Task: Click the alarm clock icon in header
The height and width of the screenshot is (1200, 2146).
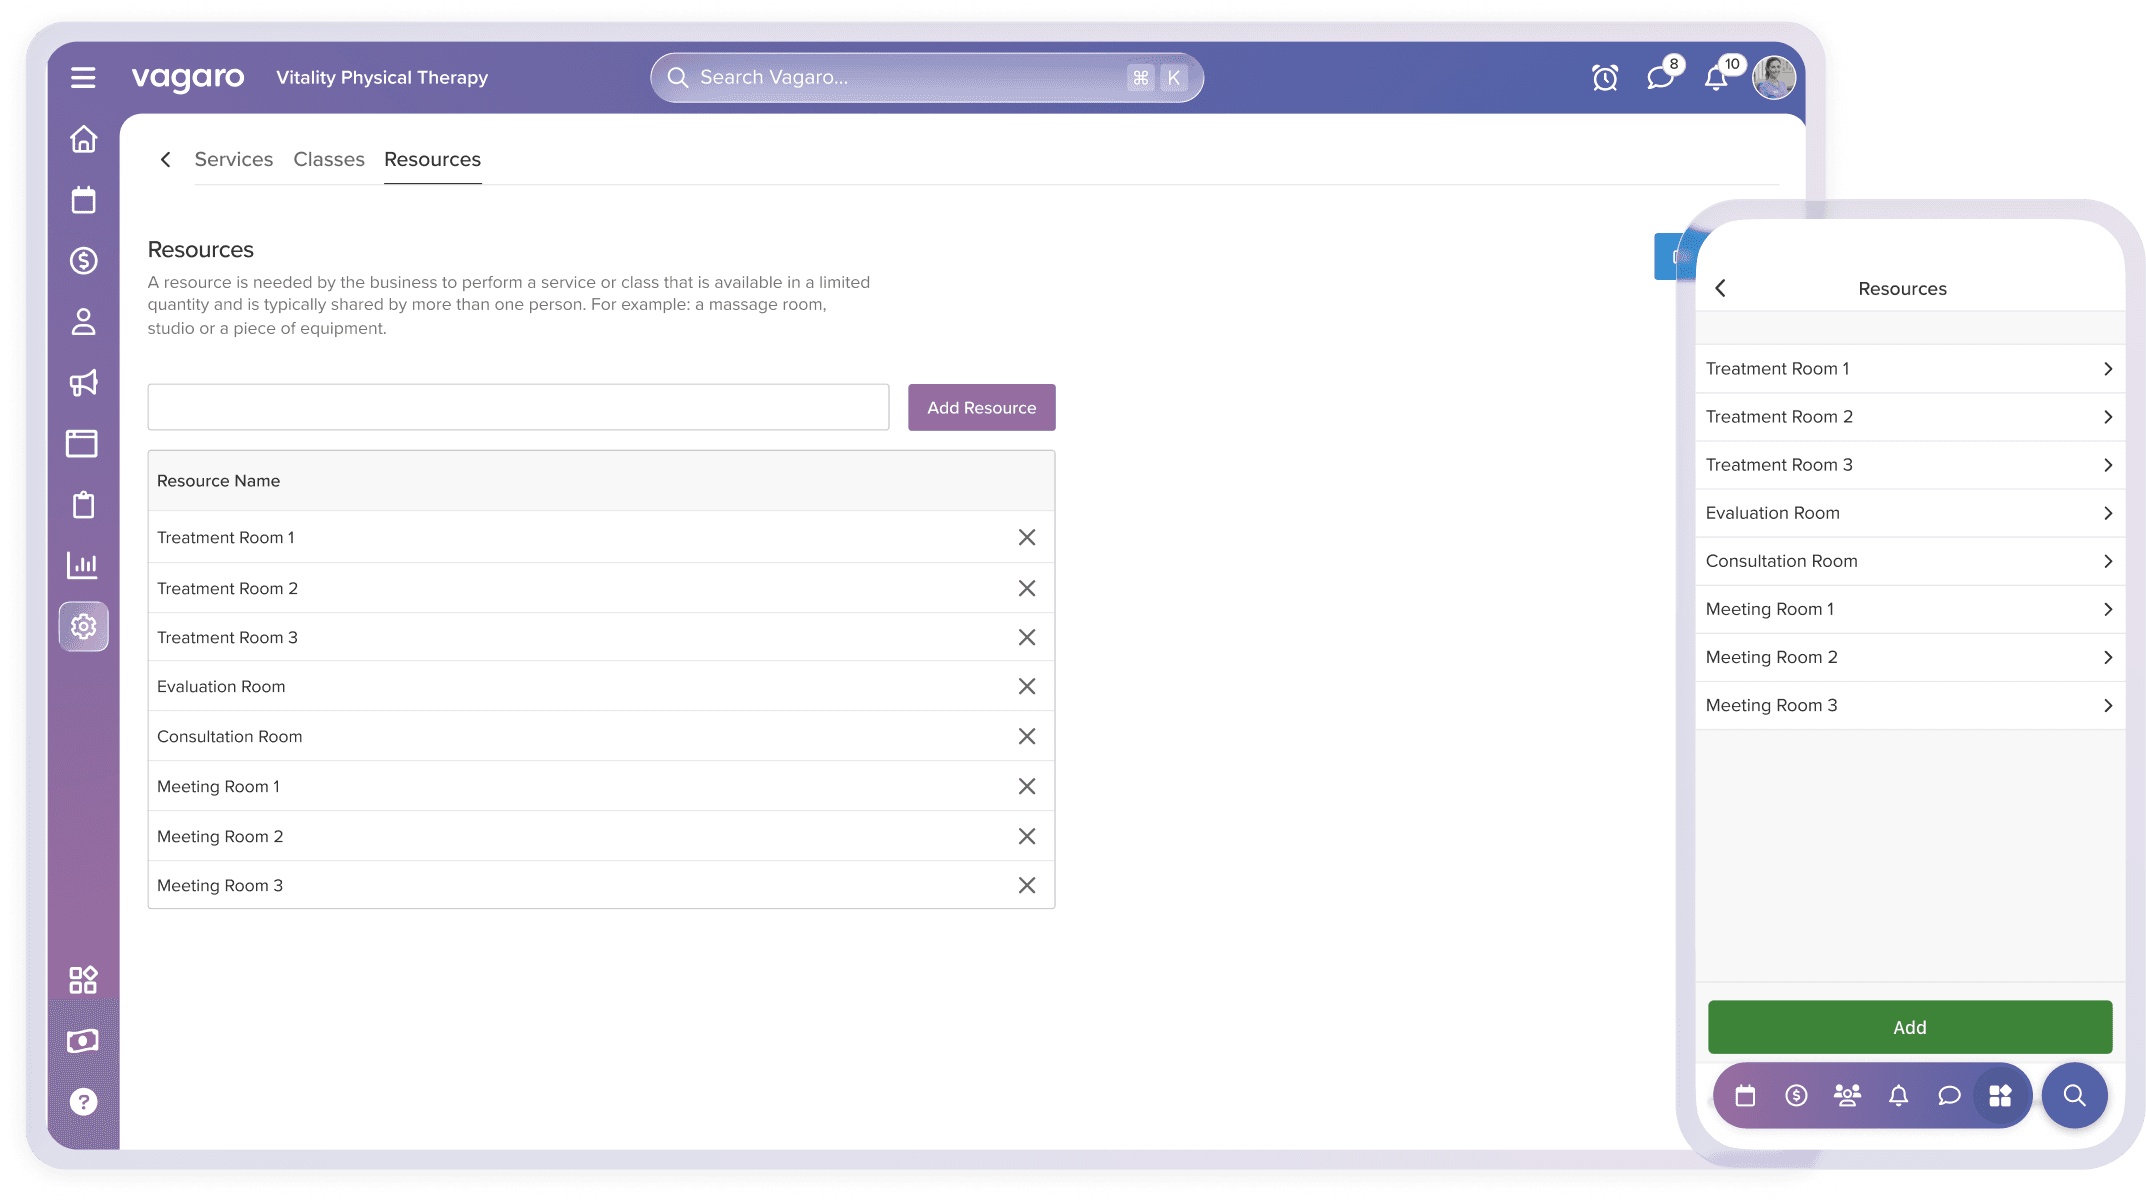Action: pyautogui.click(x=1605, y=77)
